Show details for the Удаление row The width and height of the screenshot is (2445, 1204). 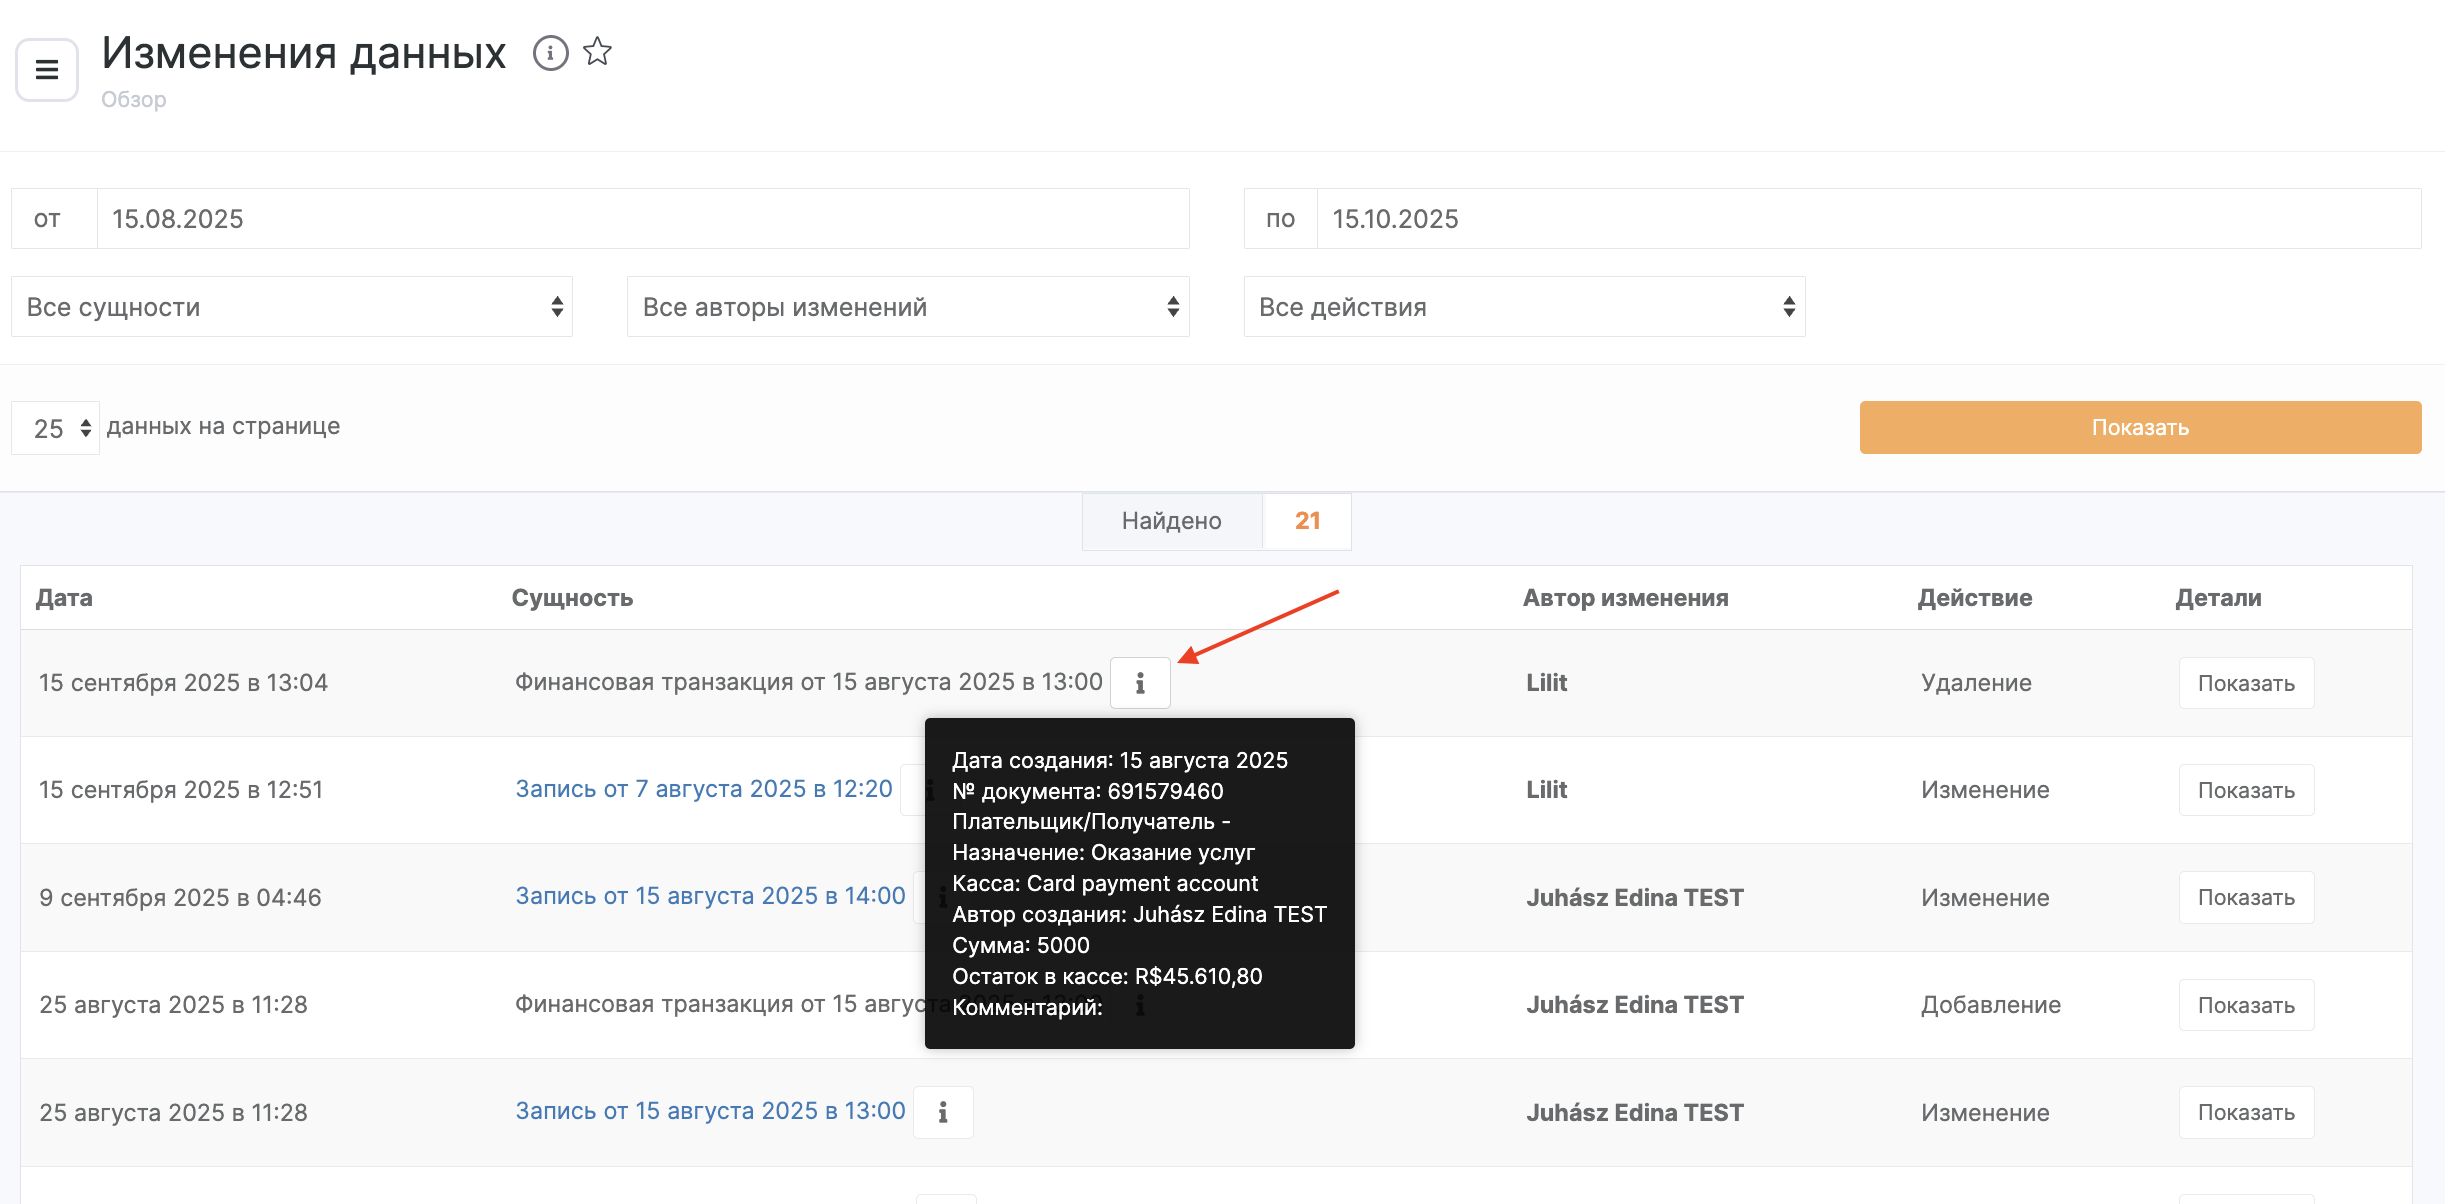pyautogui.click(x=2245, y=683)
